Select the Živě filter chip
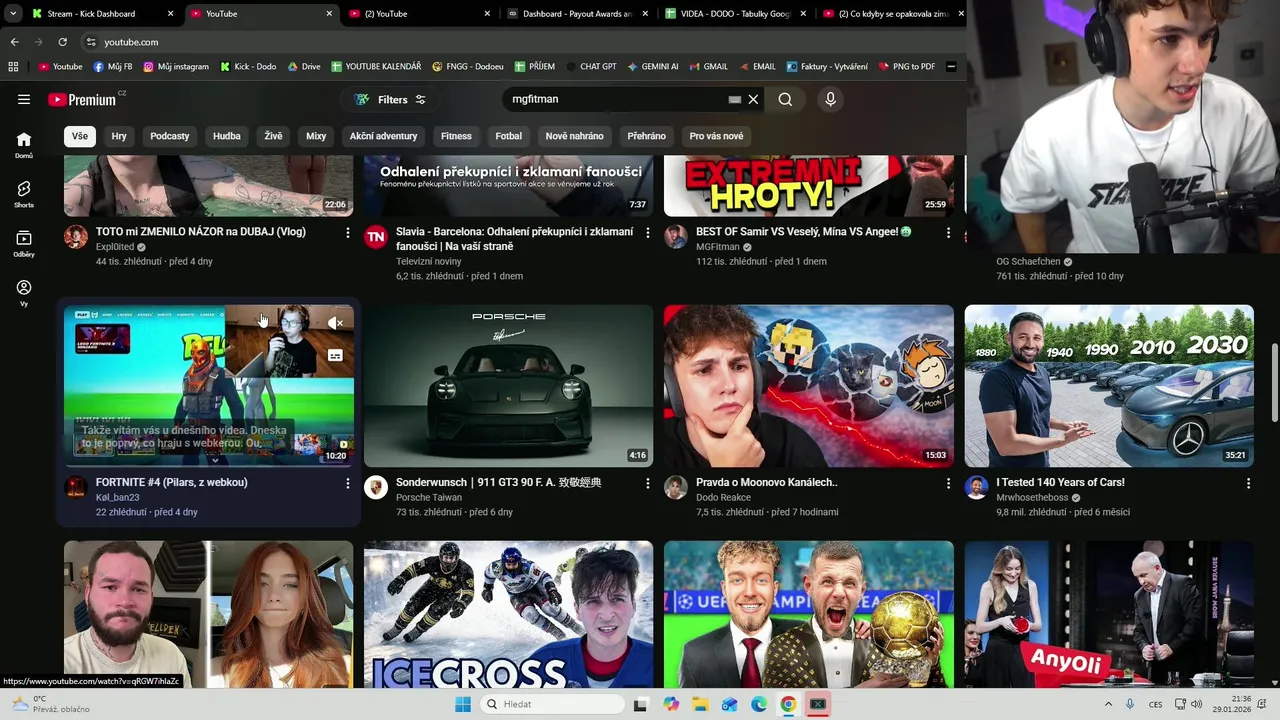Image resolution: width=1280 pixels, height=720 pixels. (x=273, y=136)
